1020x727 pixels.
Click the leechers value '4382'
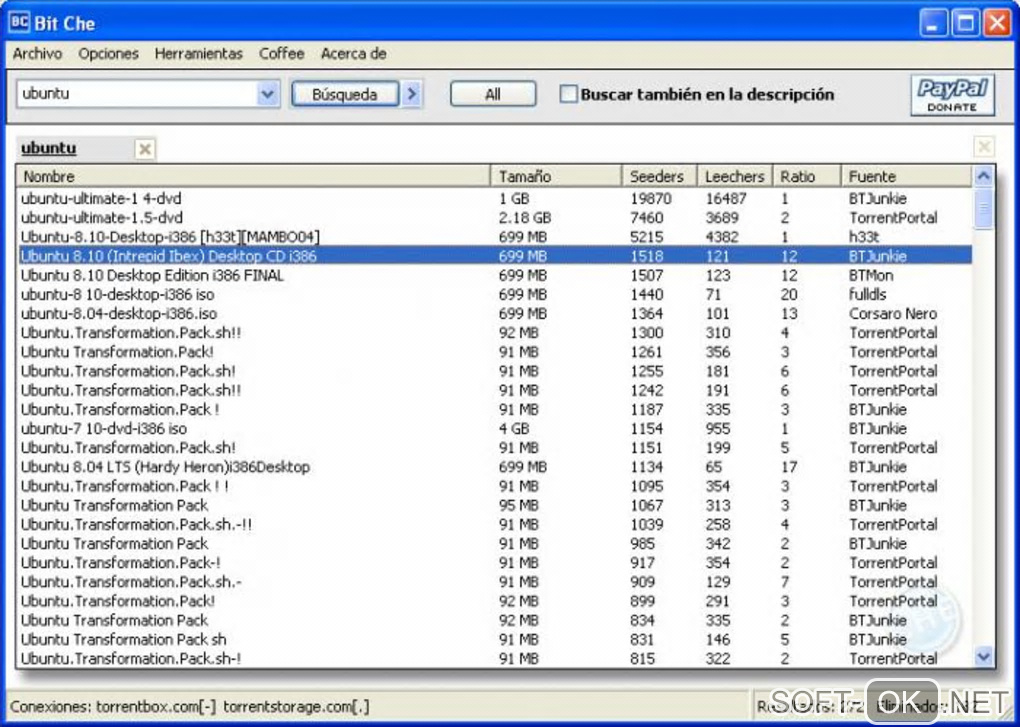point(722,237)
